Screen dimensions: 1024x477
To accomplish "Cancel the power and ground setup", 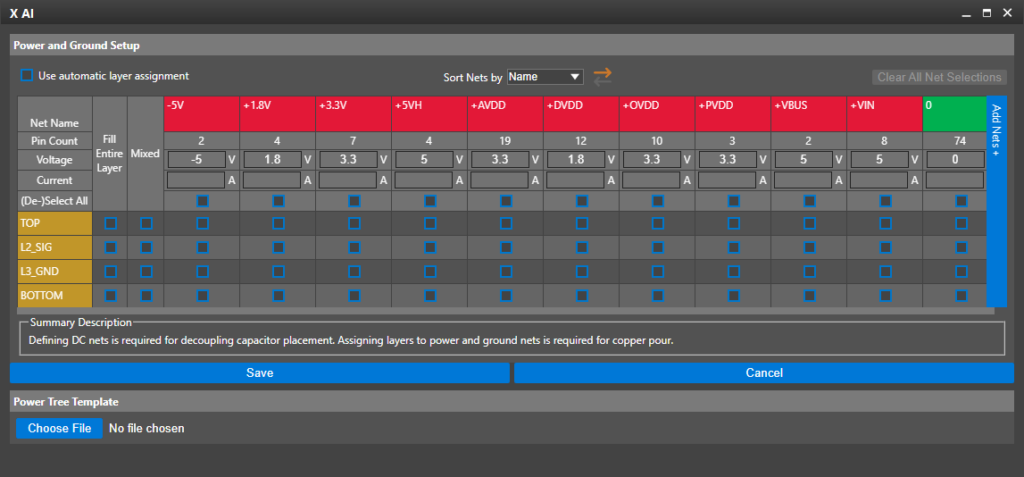I will (x=764, y=373).
